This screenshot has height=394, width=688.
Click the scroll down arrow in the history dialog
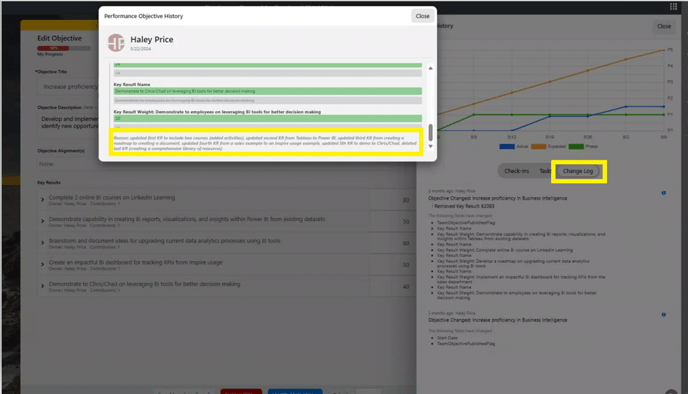(430, 147)
